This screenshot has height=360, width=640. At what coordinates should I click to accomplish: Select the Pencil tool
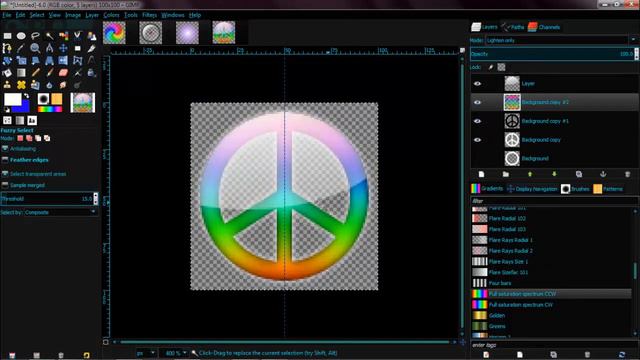pyautogui.click(x=35, y=73)
